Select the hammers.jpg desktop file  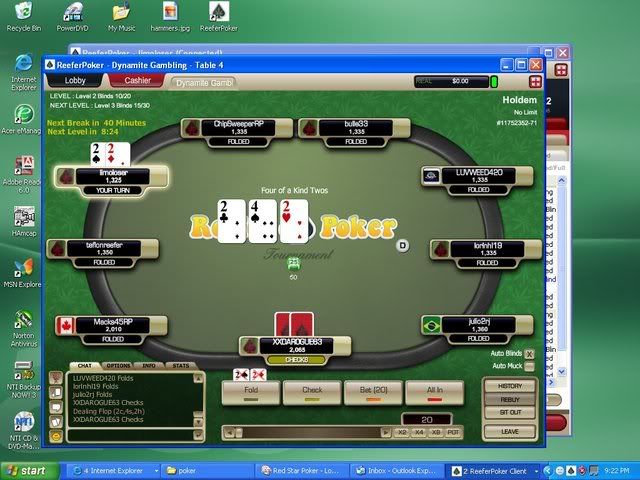click(x=170, y=16)
